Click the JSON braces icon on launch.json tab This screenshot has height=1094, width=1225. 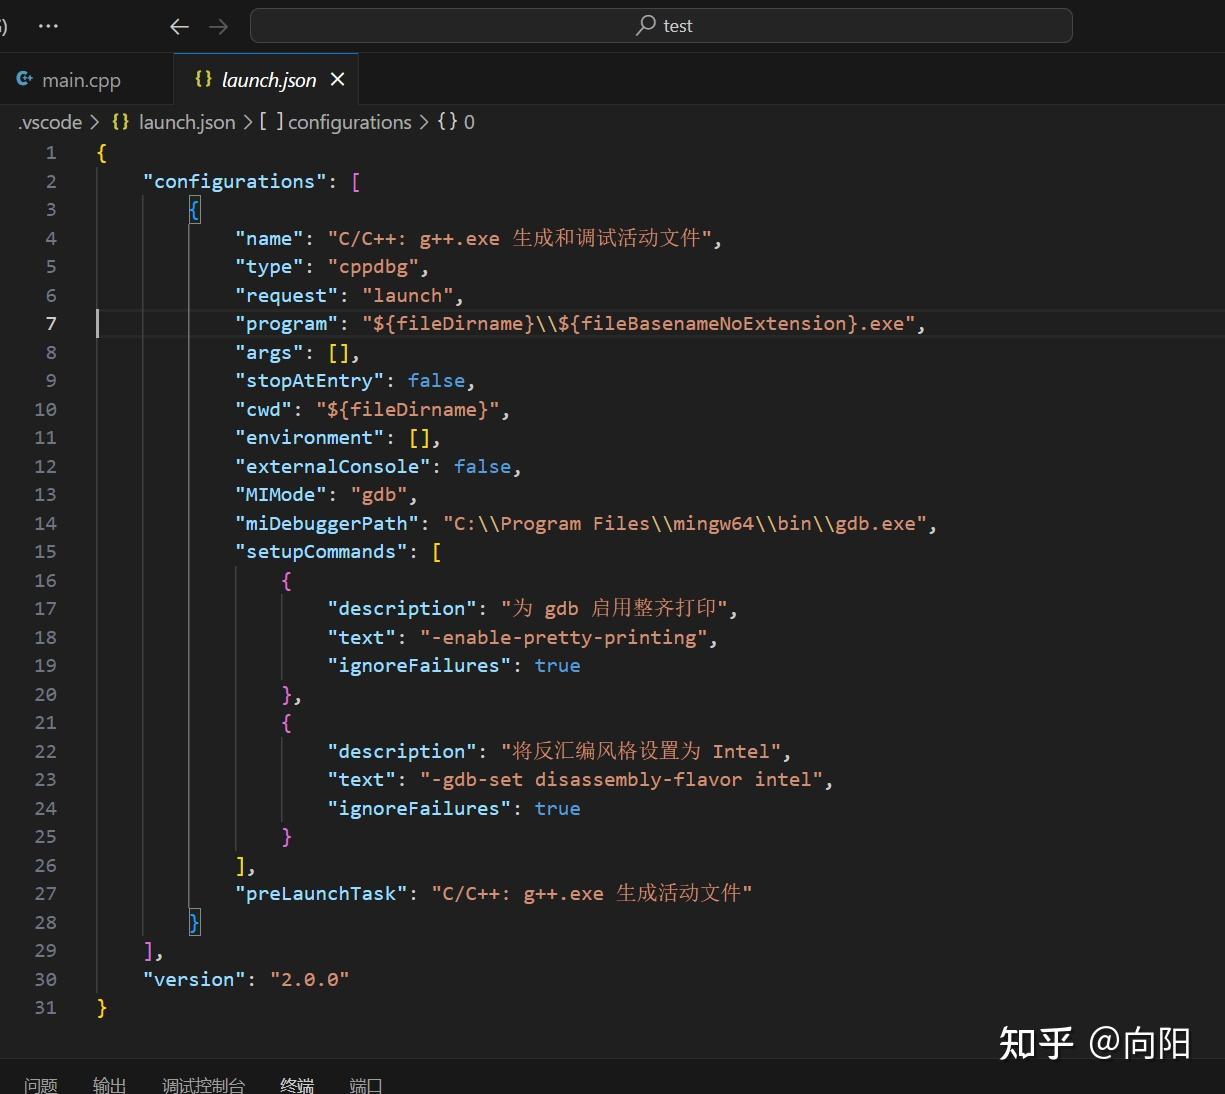[x=204, y=79]
